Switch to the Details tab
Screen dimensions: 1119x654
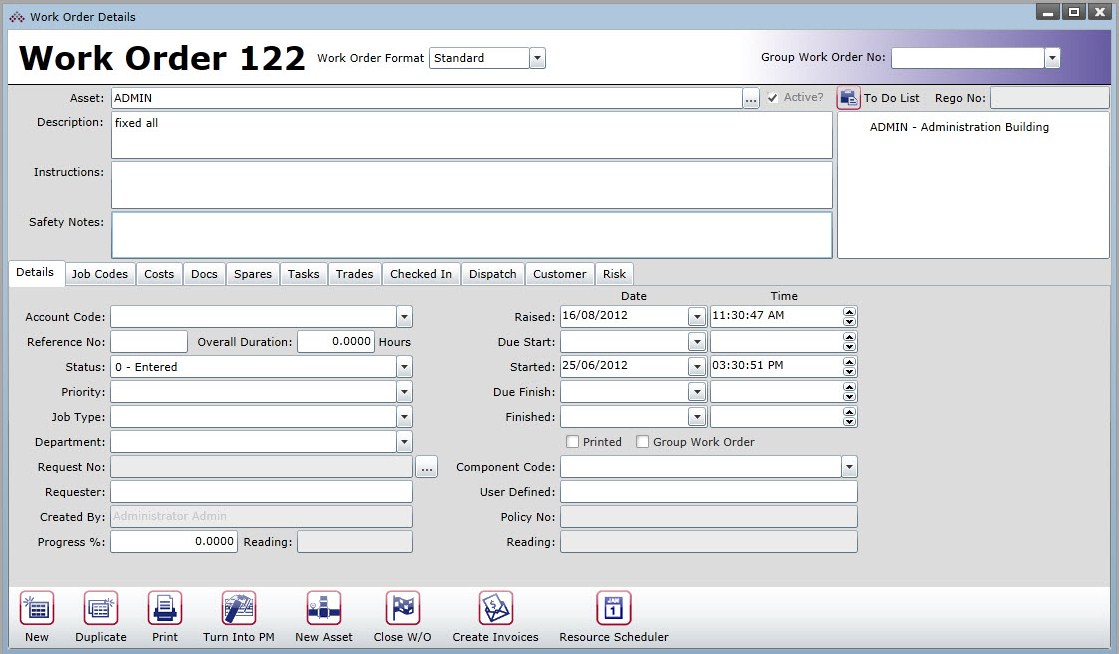click(35, 273)
